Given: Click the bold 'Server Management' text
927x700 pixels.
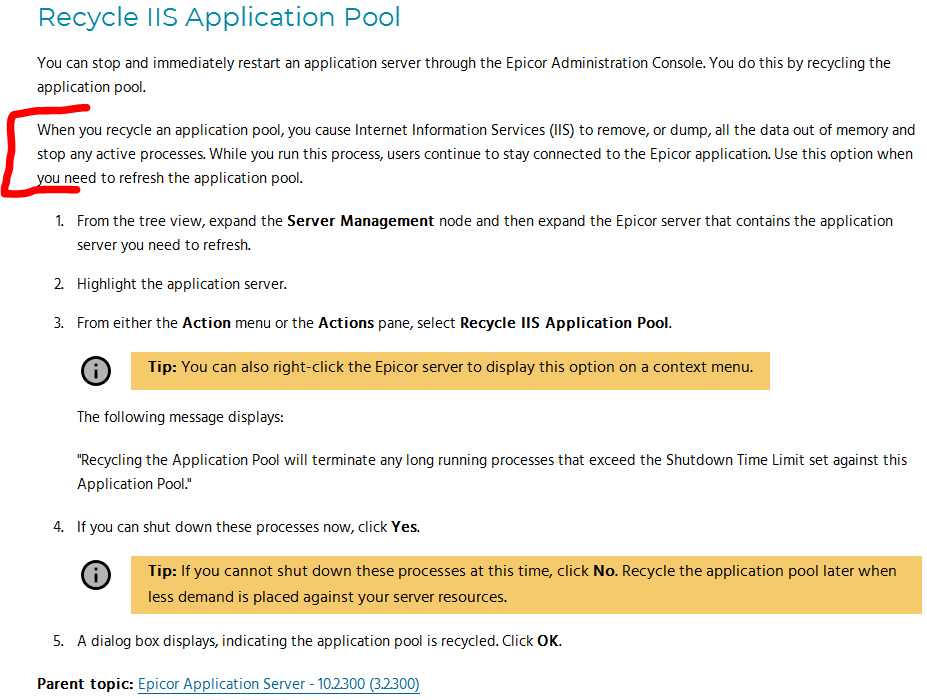Looking at the screenshot, I should click(x=361, y=221).
